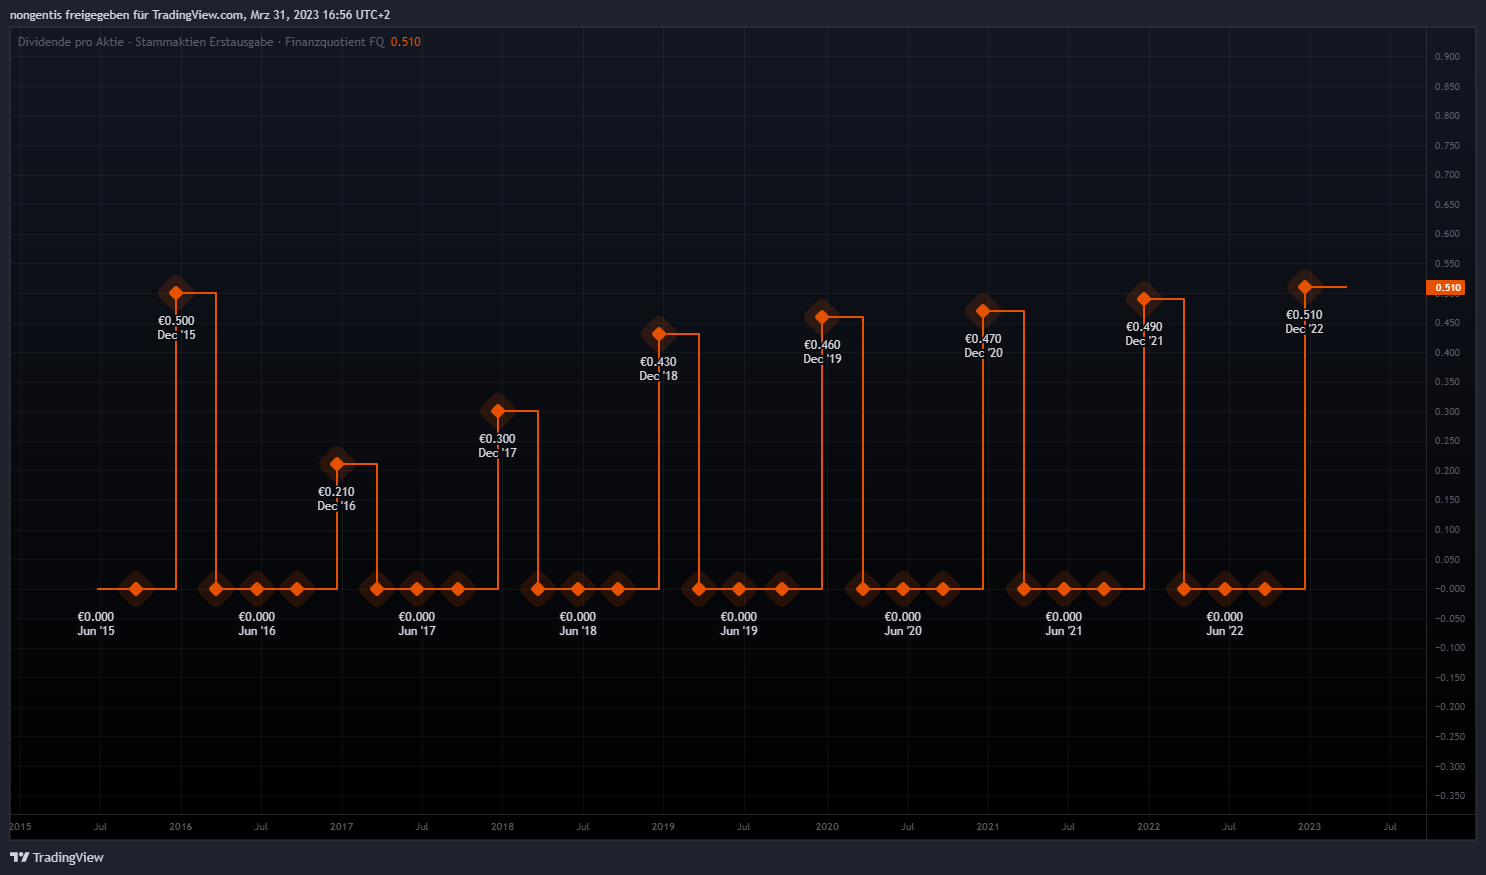The height and width of the screenshot is (875, 1486).
Task: Click 2023 on the time axis
Action: pos(1309,827)
